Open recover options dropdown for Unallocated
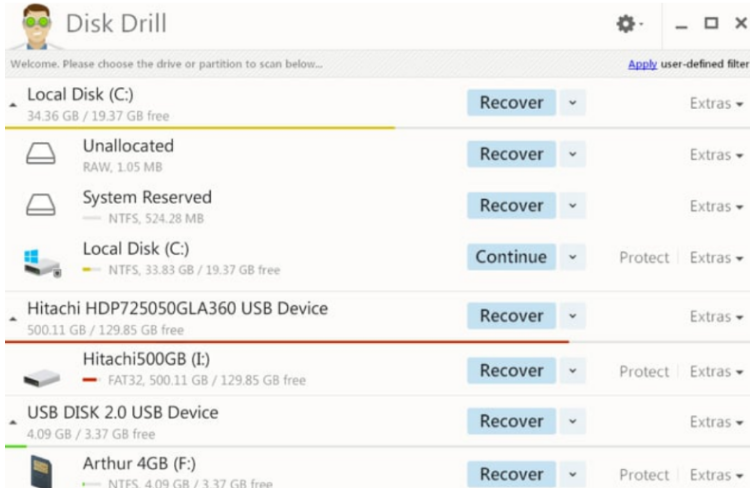This screenshot has width=751, height=491. (x=572, y=154)
